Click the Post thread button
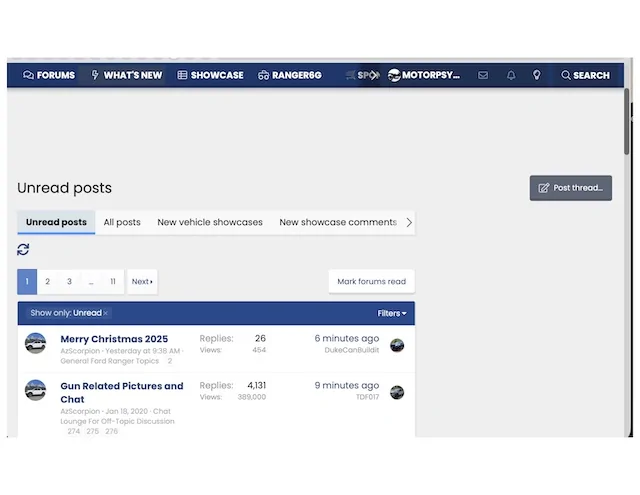 (571, 188)
